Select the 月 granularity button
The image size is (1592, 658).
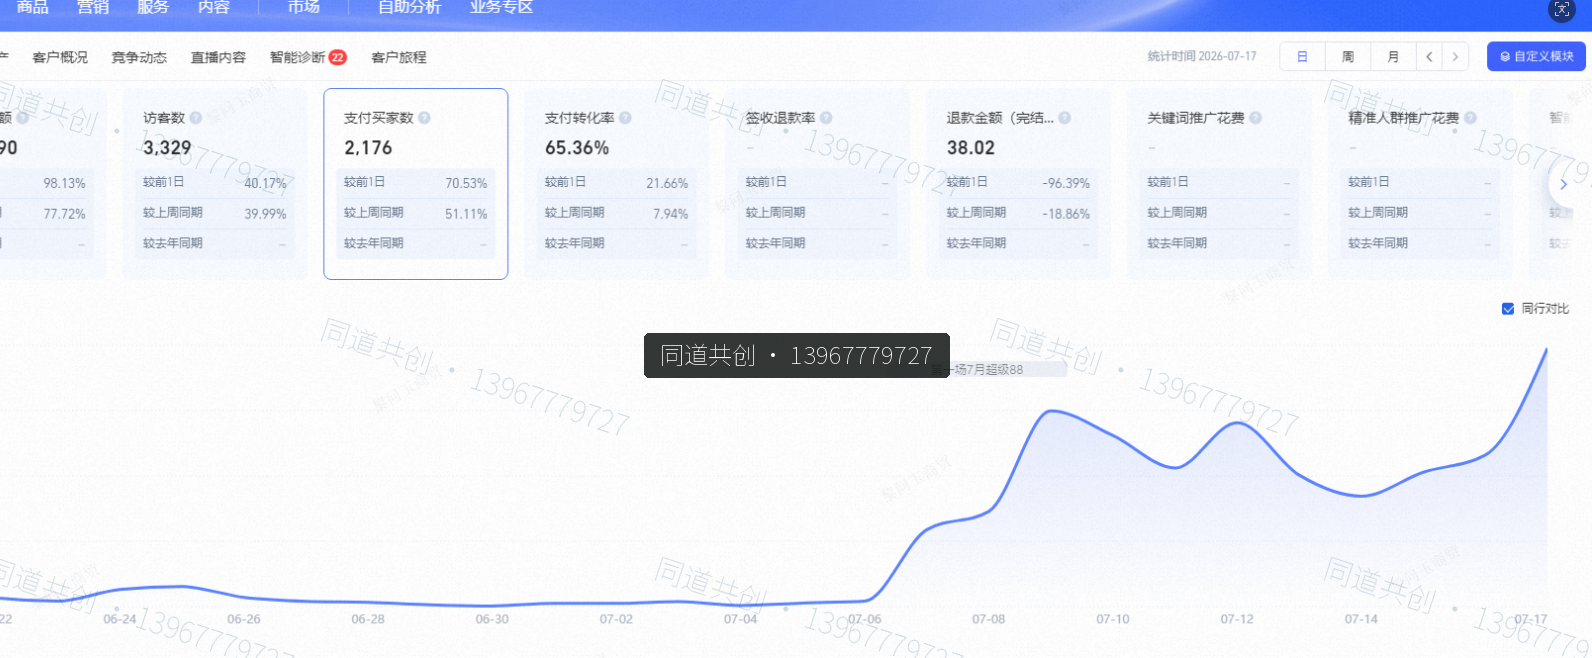pyautogui.click(x=1393, y=57)
